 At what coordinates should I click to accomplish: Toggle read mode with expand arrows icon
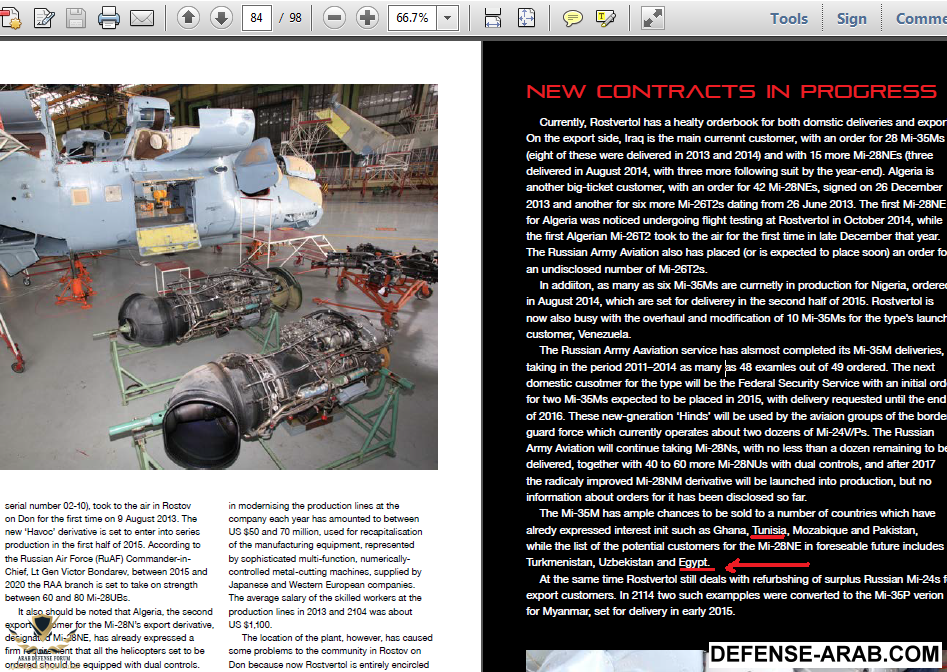[x=652, y=18]
